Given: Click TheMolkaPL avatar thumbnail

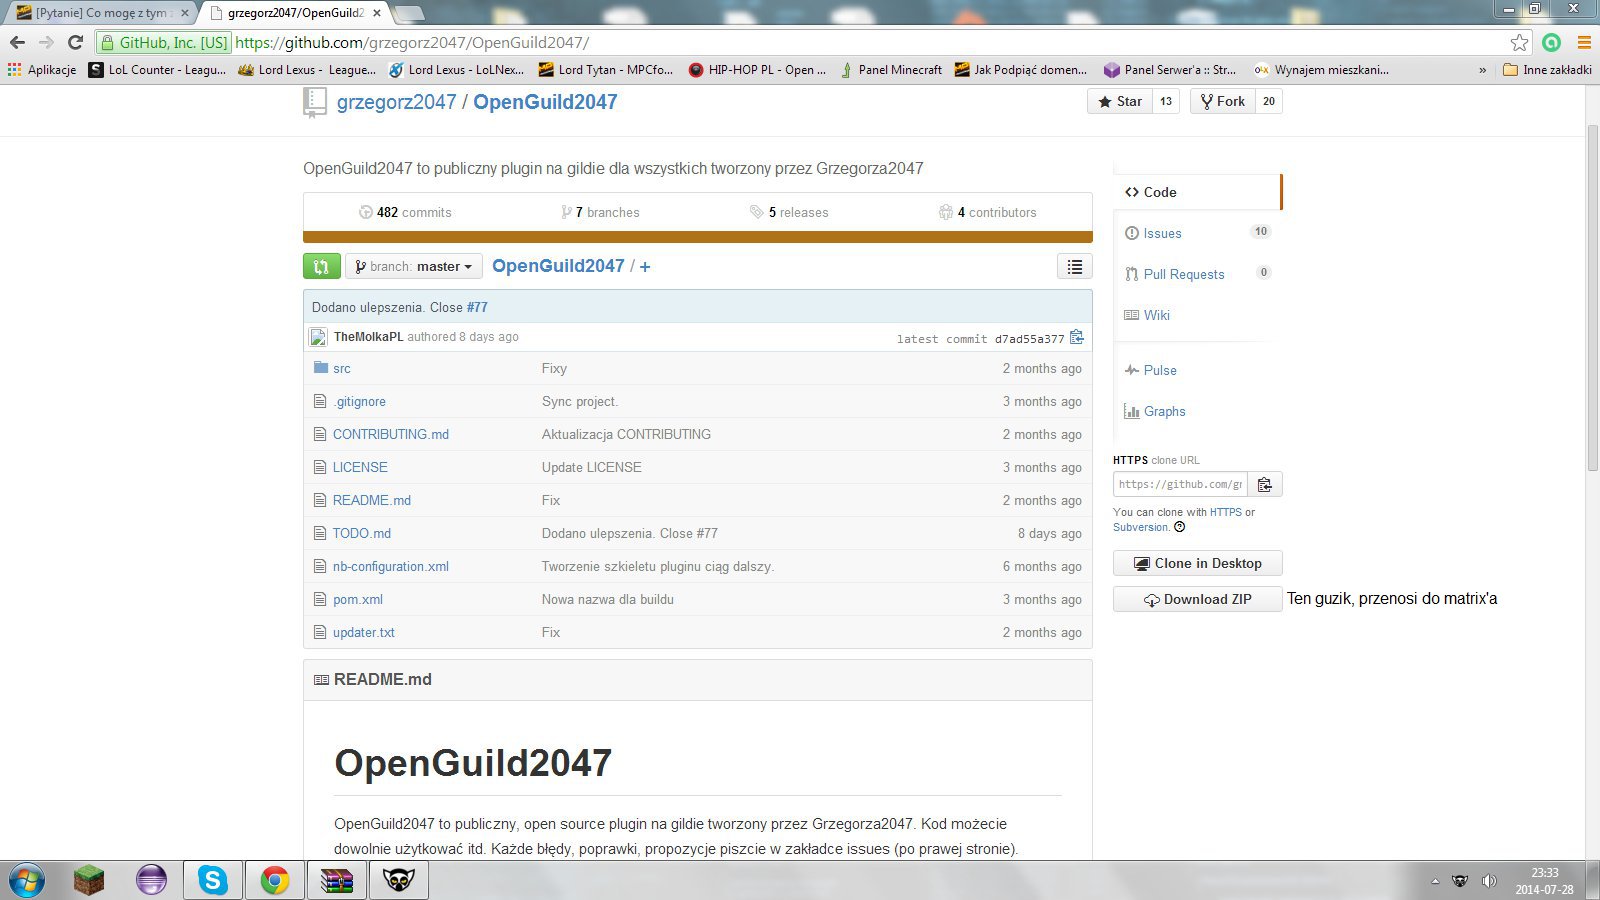Looking at the screenshot, I should 318,337.
